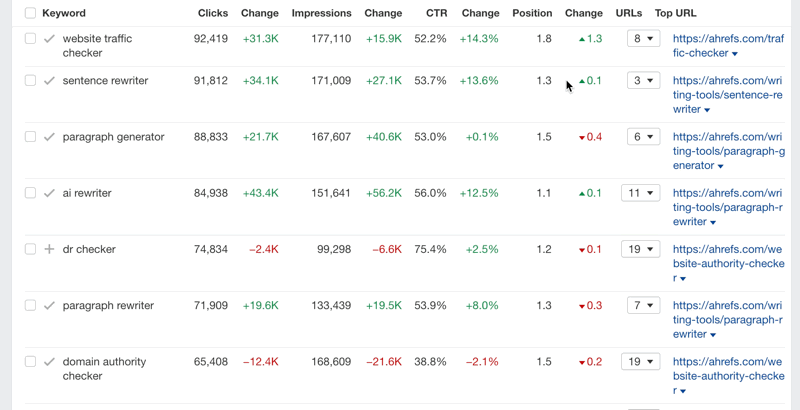Image resolution: width=800 pixels, height=410 pixels.
Task: Click checkmark icon beside paragraph rewriter
Action: (x=49, y=305)
